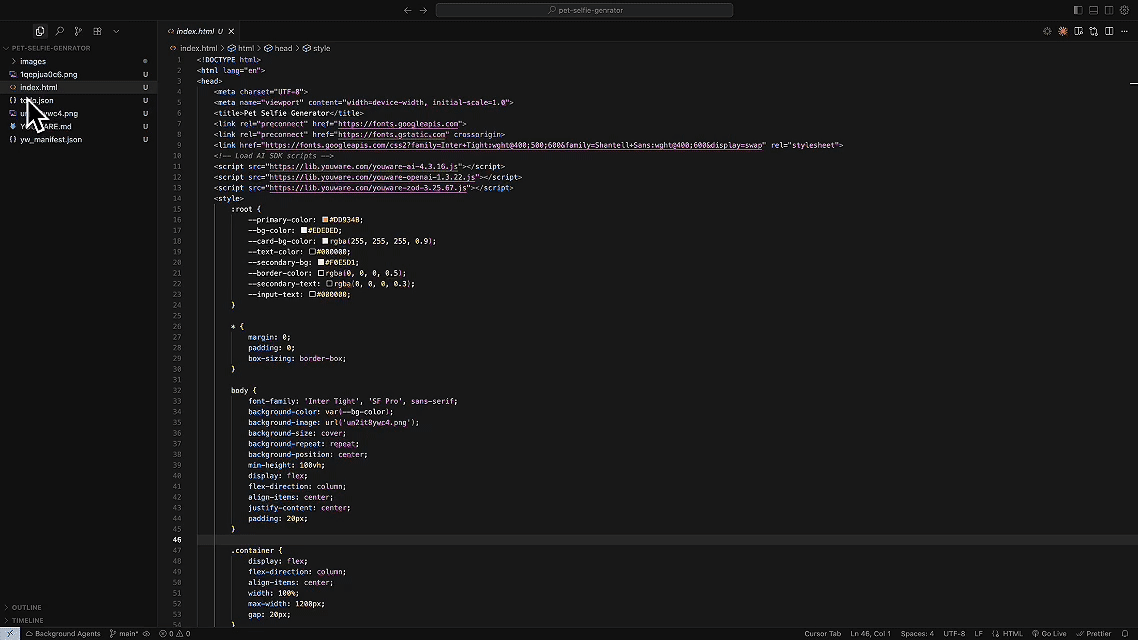
Task: Expand the images folder
Action: point(33,61)
